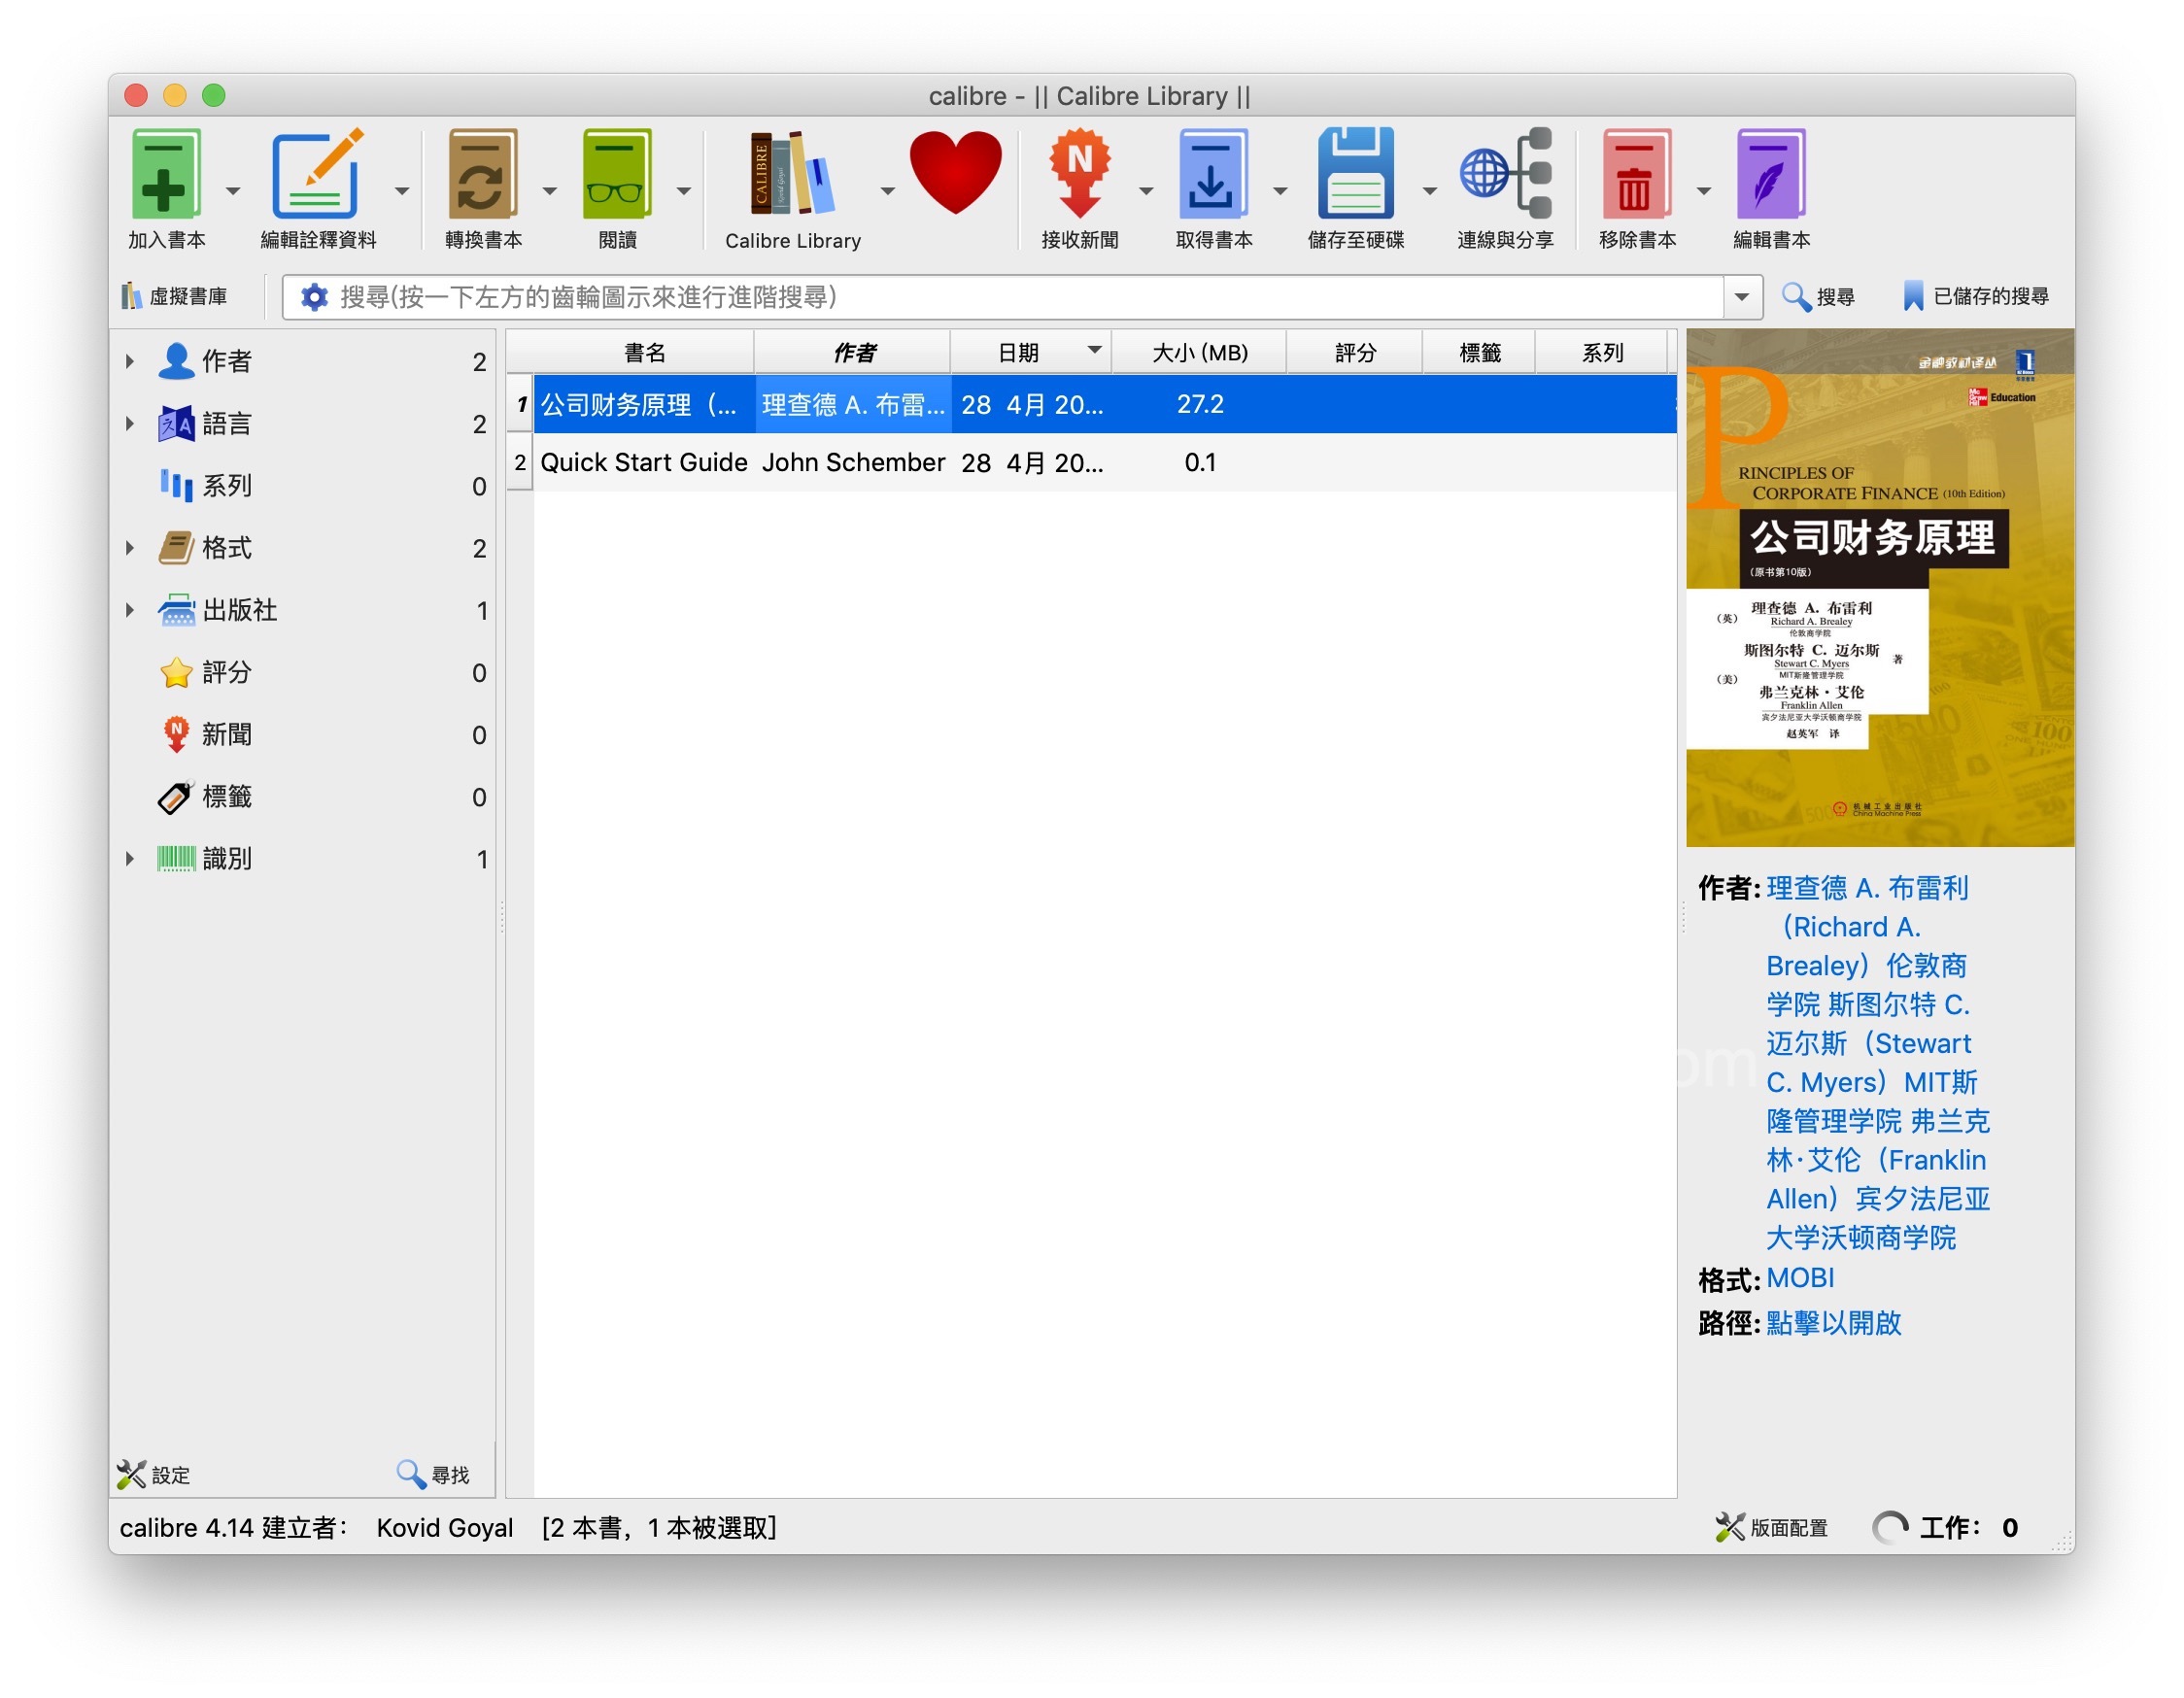The image size is (2184, 1698).
Task: Open 已儲存的搜尋 saved searches
Action: tap(1975, 296)
